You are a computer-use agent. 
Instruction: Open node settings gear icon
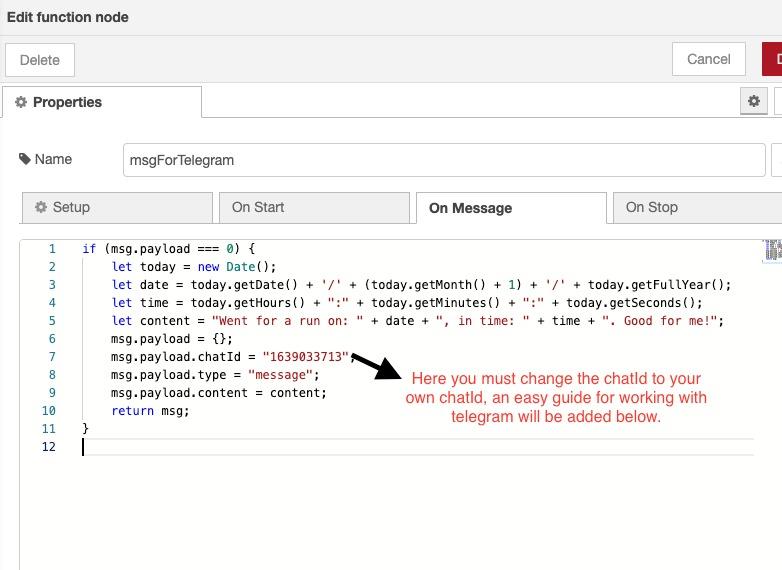pyautogui.click(x=754, y=101)
